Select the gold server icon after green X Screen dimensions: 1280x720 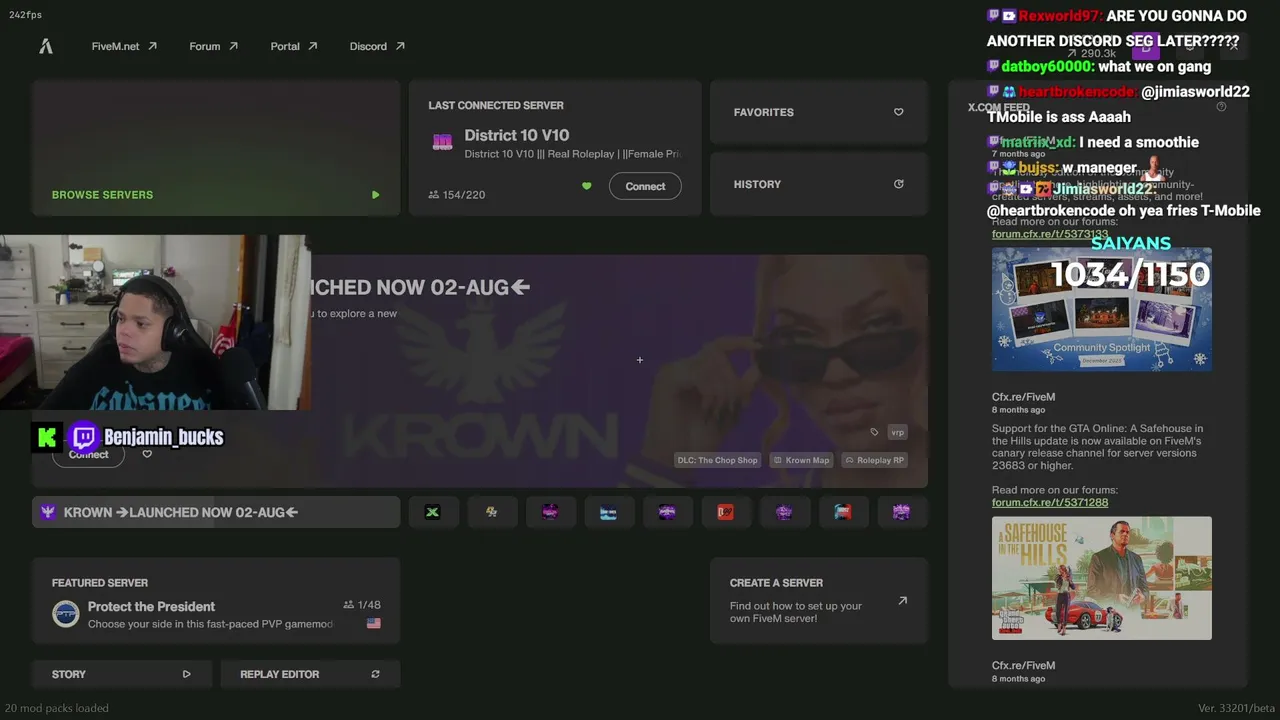click(491, 512)
